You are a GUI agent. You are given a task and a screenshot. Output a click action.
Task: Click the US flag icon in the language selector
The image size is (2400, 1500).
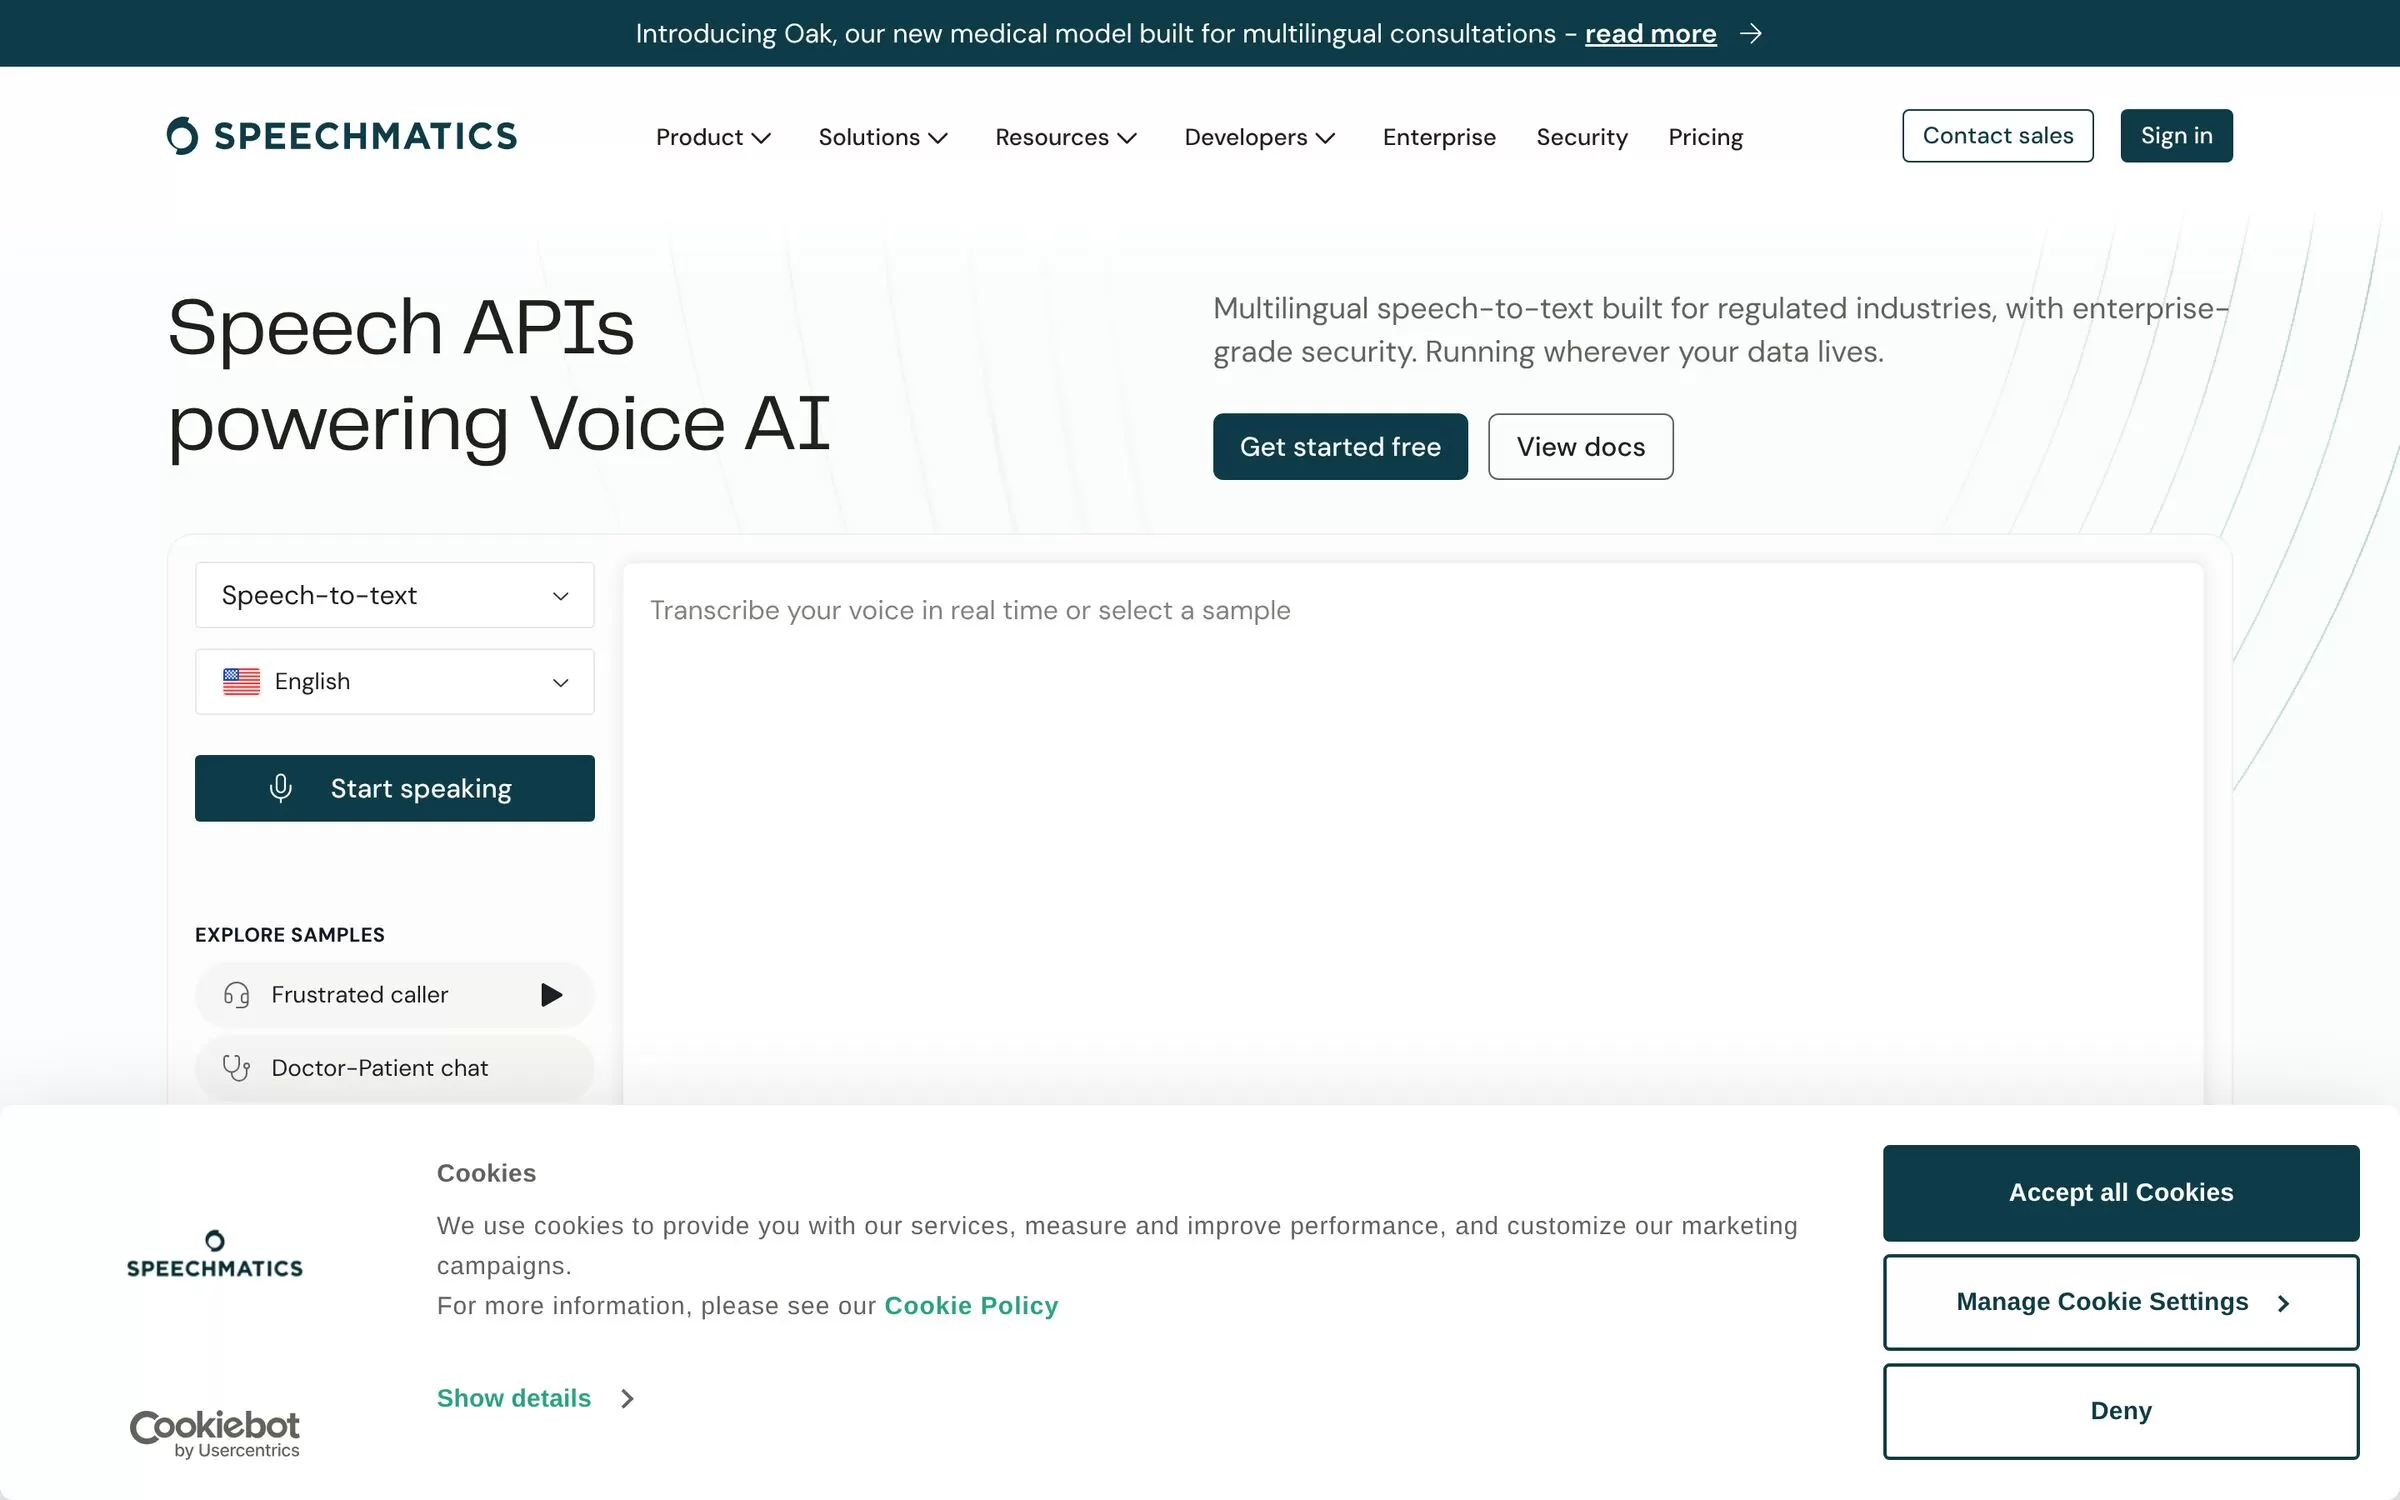241,682
